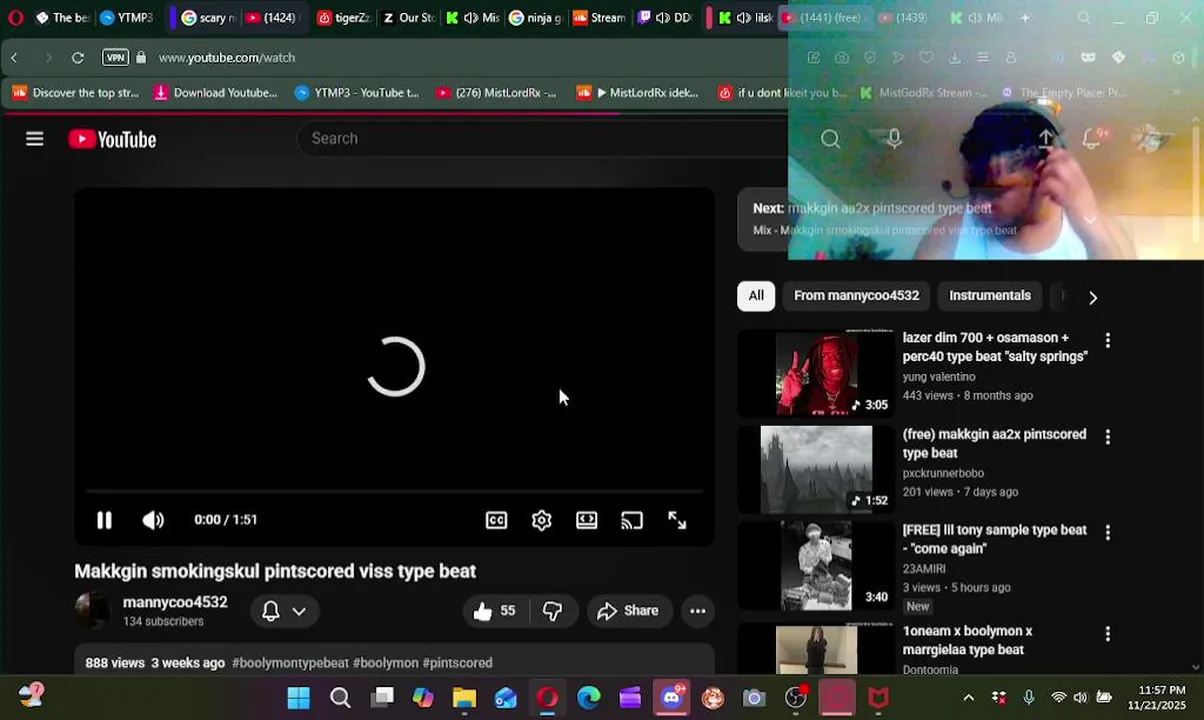Select the All filter chip
This screenshot has width=1204, height=720.
756,296
